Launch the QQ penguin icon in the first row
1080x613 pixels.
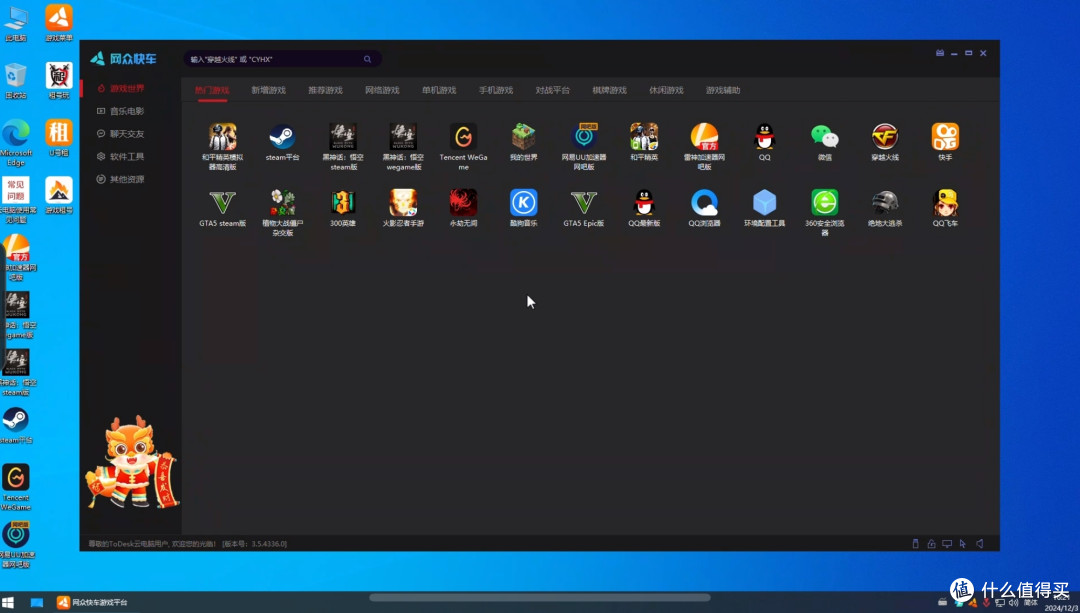(x=765, y=137)
